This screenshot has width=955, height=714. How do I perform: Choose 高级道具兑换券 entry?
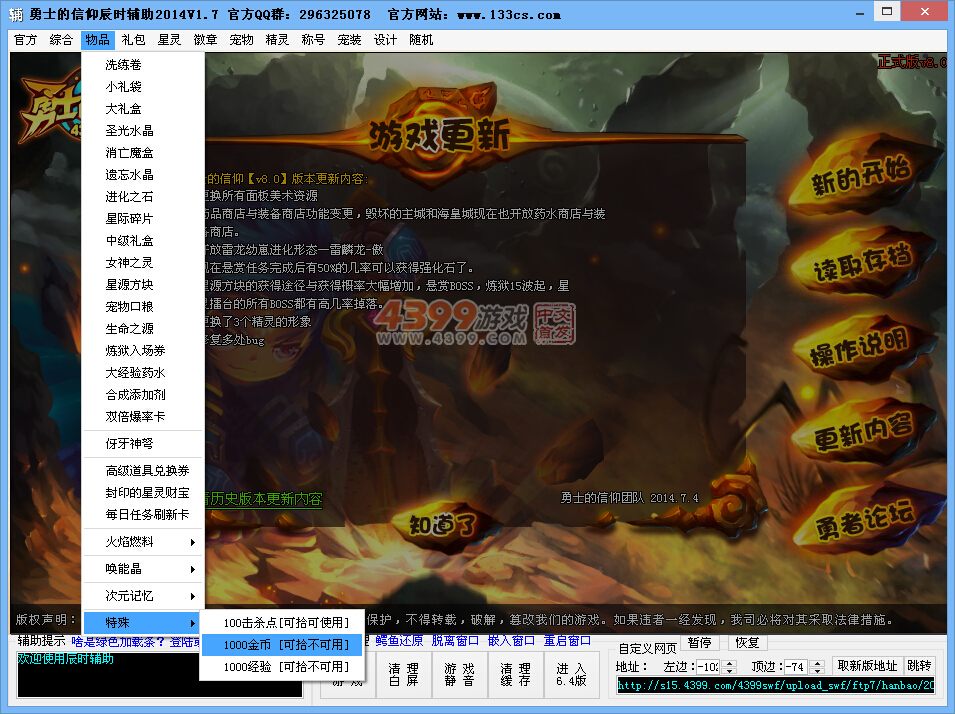(143, 470)
